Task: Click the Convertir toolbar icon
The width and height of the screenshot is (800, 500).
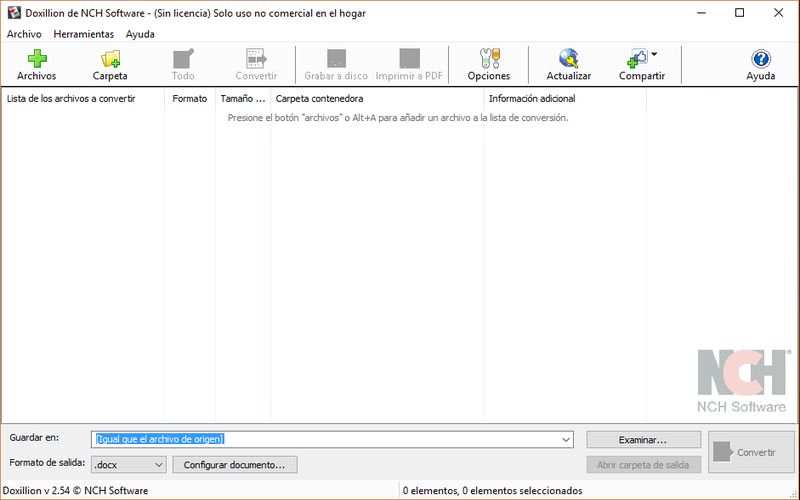Action: [x=256, y=59]
